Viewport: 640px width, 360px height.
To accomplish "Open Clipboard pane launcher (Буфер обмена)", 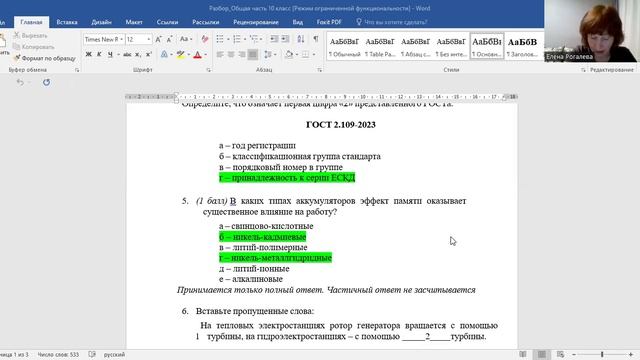I will coord(77,70).
